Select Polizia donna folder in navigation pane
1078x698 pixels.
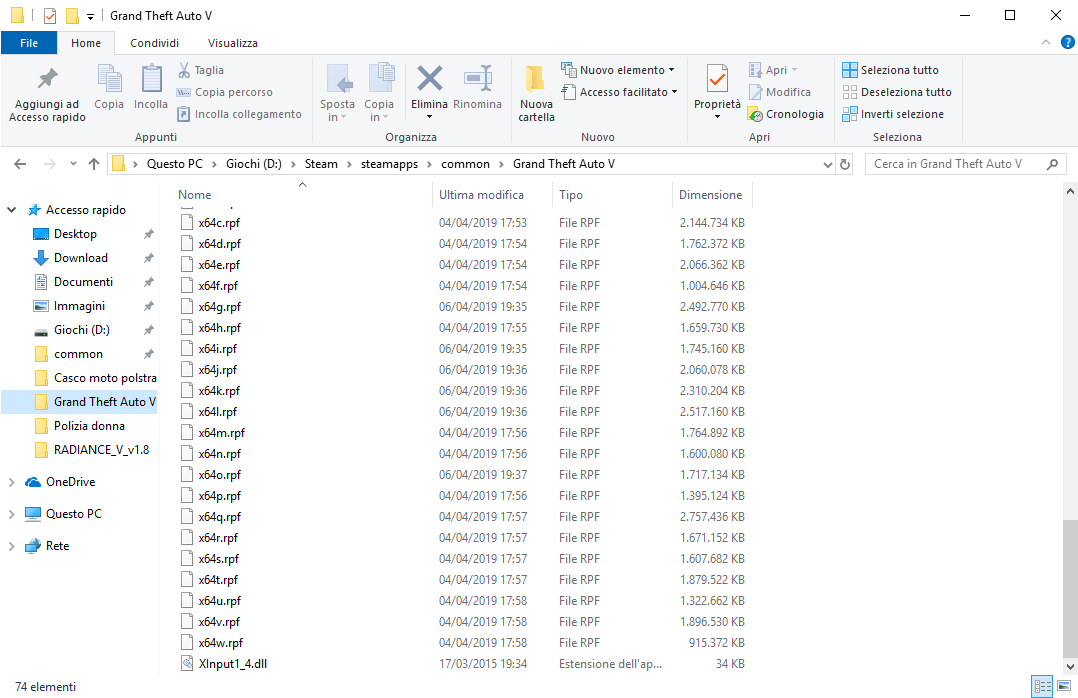click(x=89, y=426)
